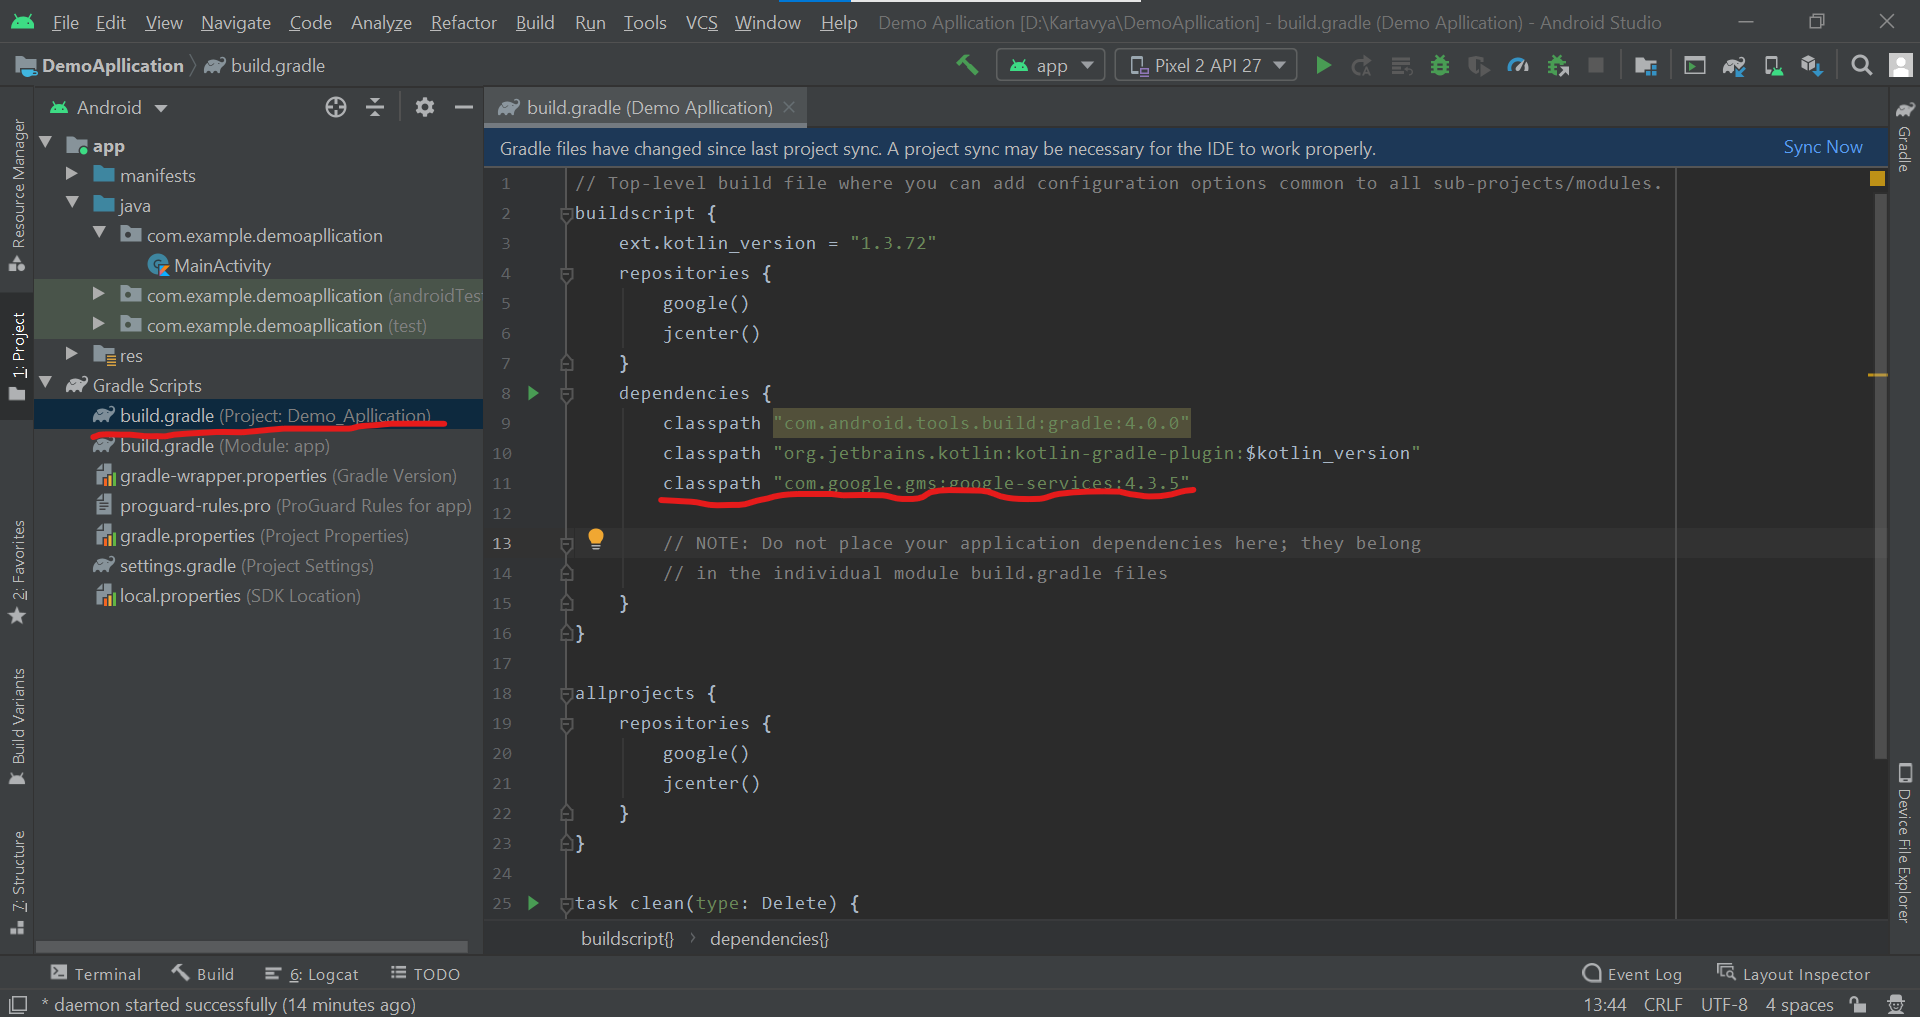Toggle file read-only lock in status bar

click(x=1858, y=1004)
